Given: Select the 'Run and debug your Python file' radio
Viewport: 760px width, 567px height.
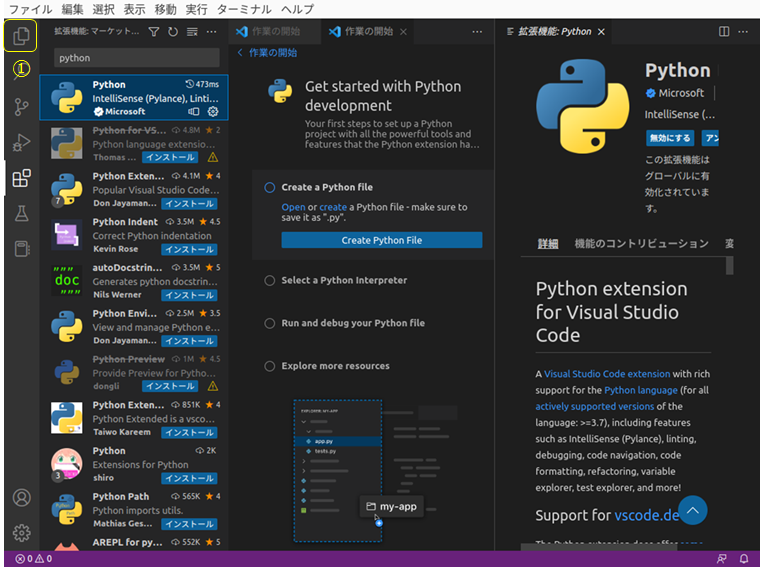Looking at the screenshot, I should 270,323.
